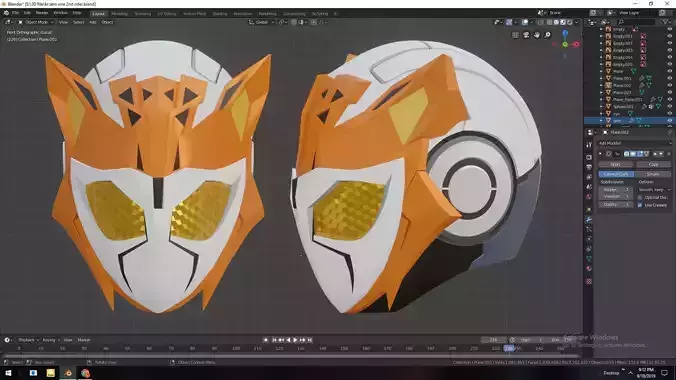Open the Render menu
Viewport: 676px width, 380px height.
pos(42,13)
